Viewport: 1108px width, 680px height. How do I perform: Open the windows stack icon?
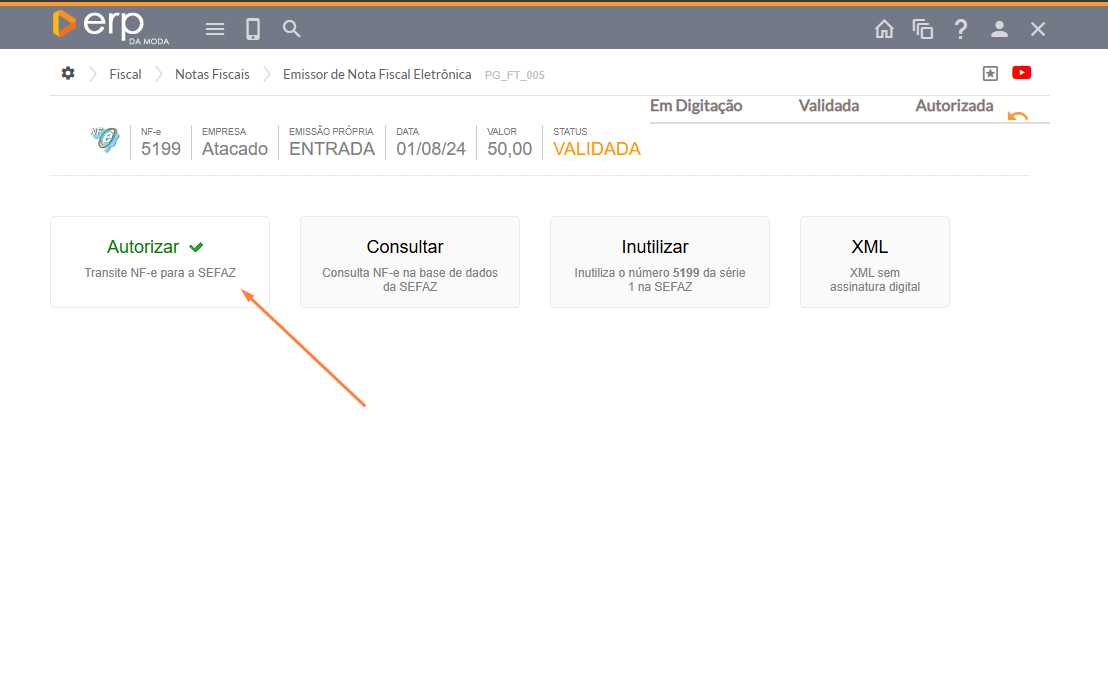point(922,29)
